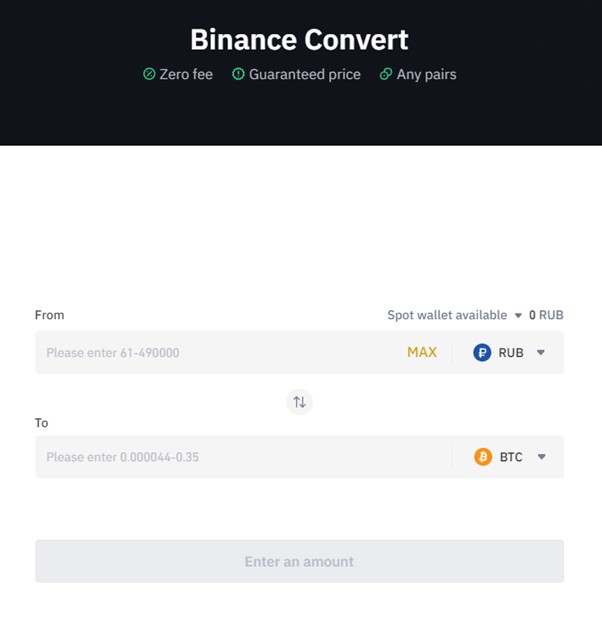Click the RUB ruble coin icon
The width and height of the screenshot is (602, 634).
482,352
